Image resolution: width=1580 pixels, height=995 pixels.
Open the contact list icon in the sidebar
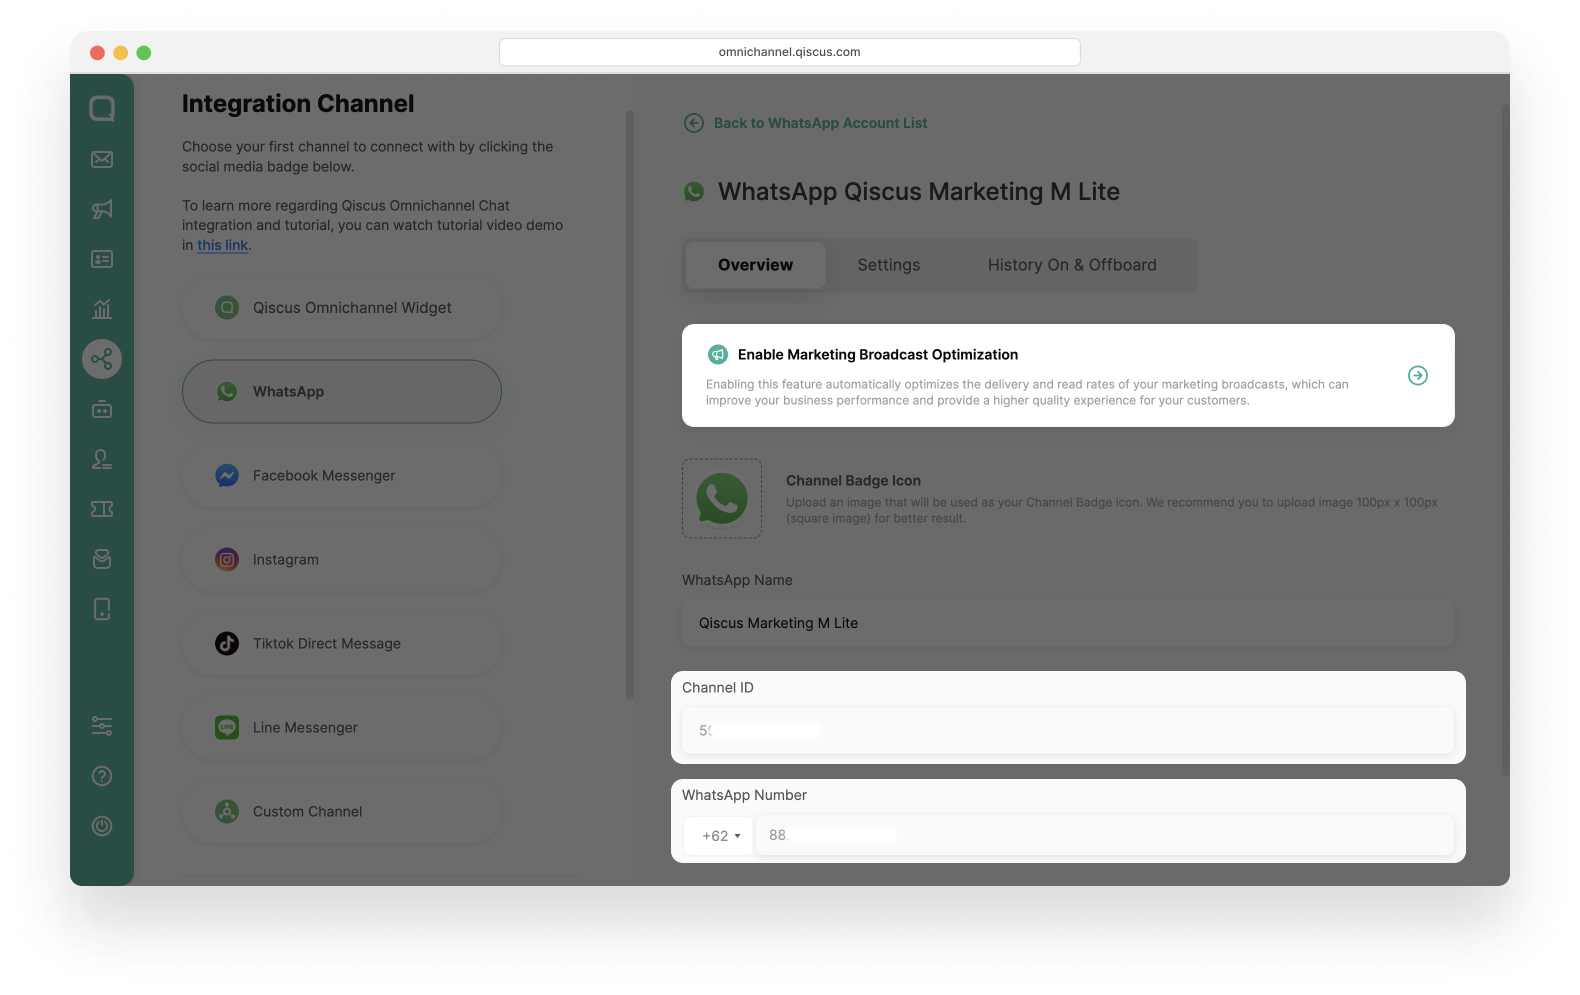point(102,259)
